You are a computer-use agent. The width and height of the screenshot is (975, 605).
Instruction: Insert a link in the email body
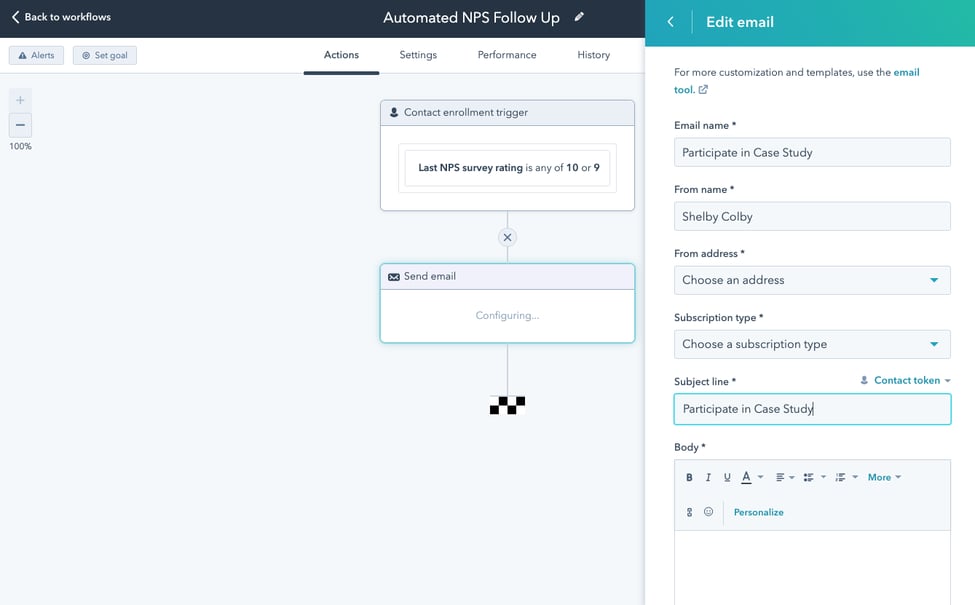click(688, 511)
